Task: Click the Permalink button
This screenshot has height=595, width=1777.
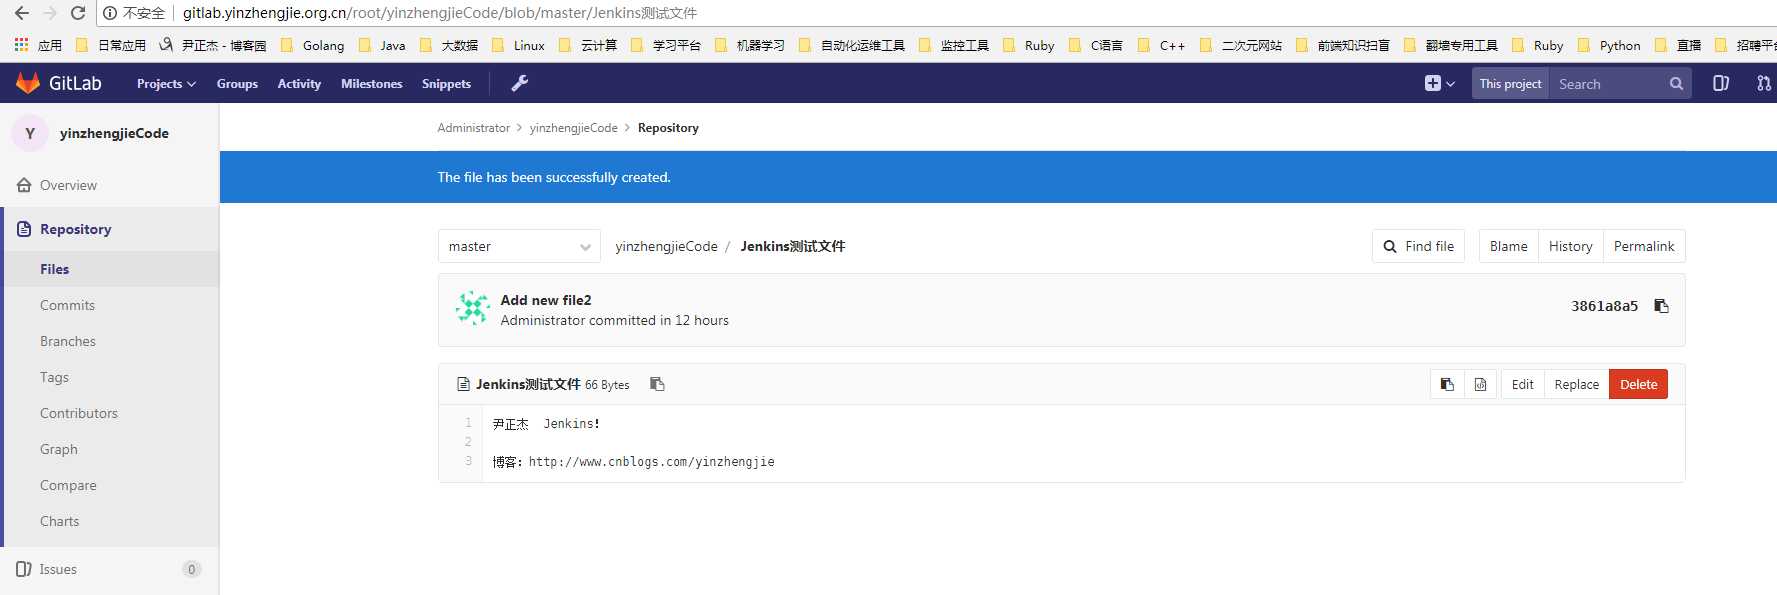Action: [1644, 246]
